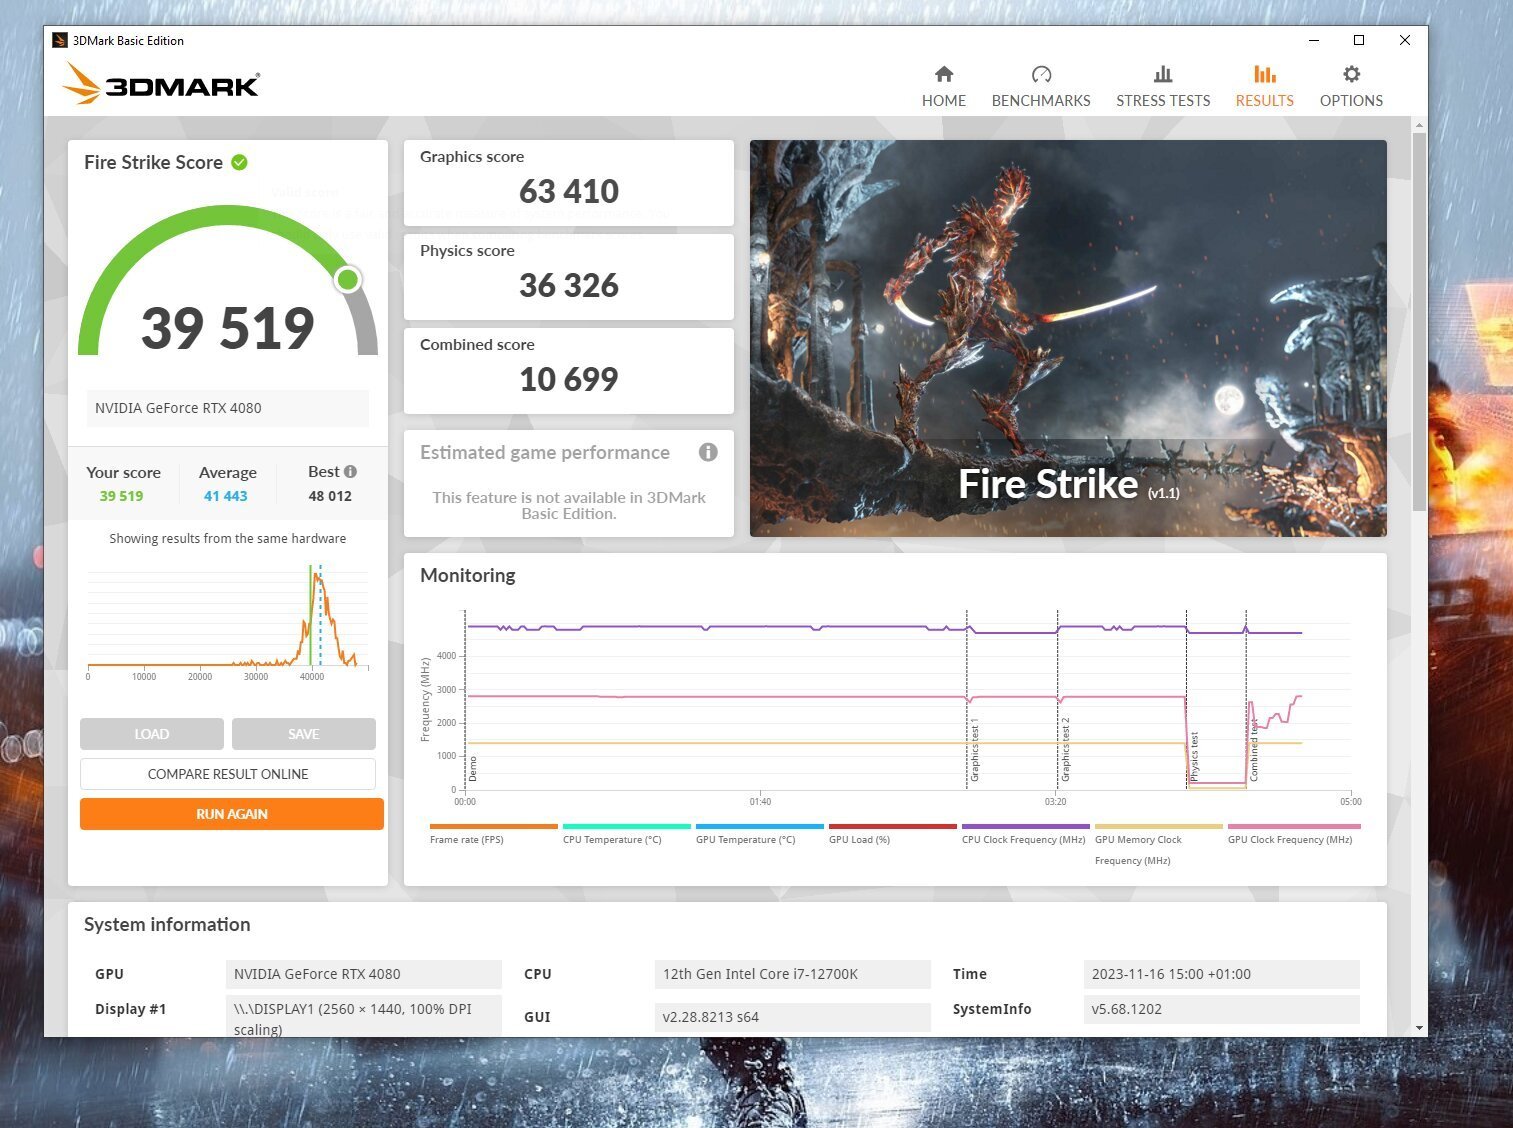
Task: Click the Monitoring heading
Action: (x=468, y=575)
